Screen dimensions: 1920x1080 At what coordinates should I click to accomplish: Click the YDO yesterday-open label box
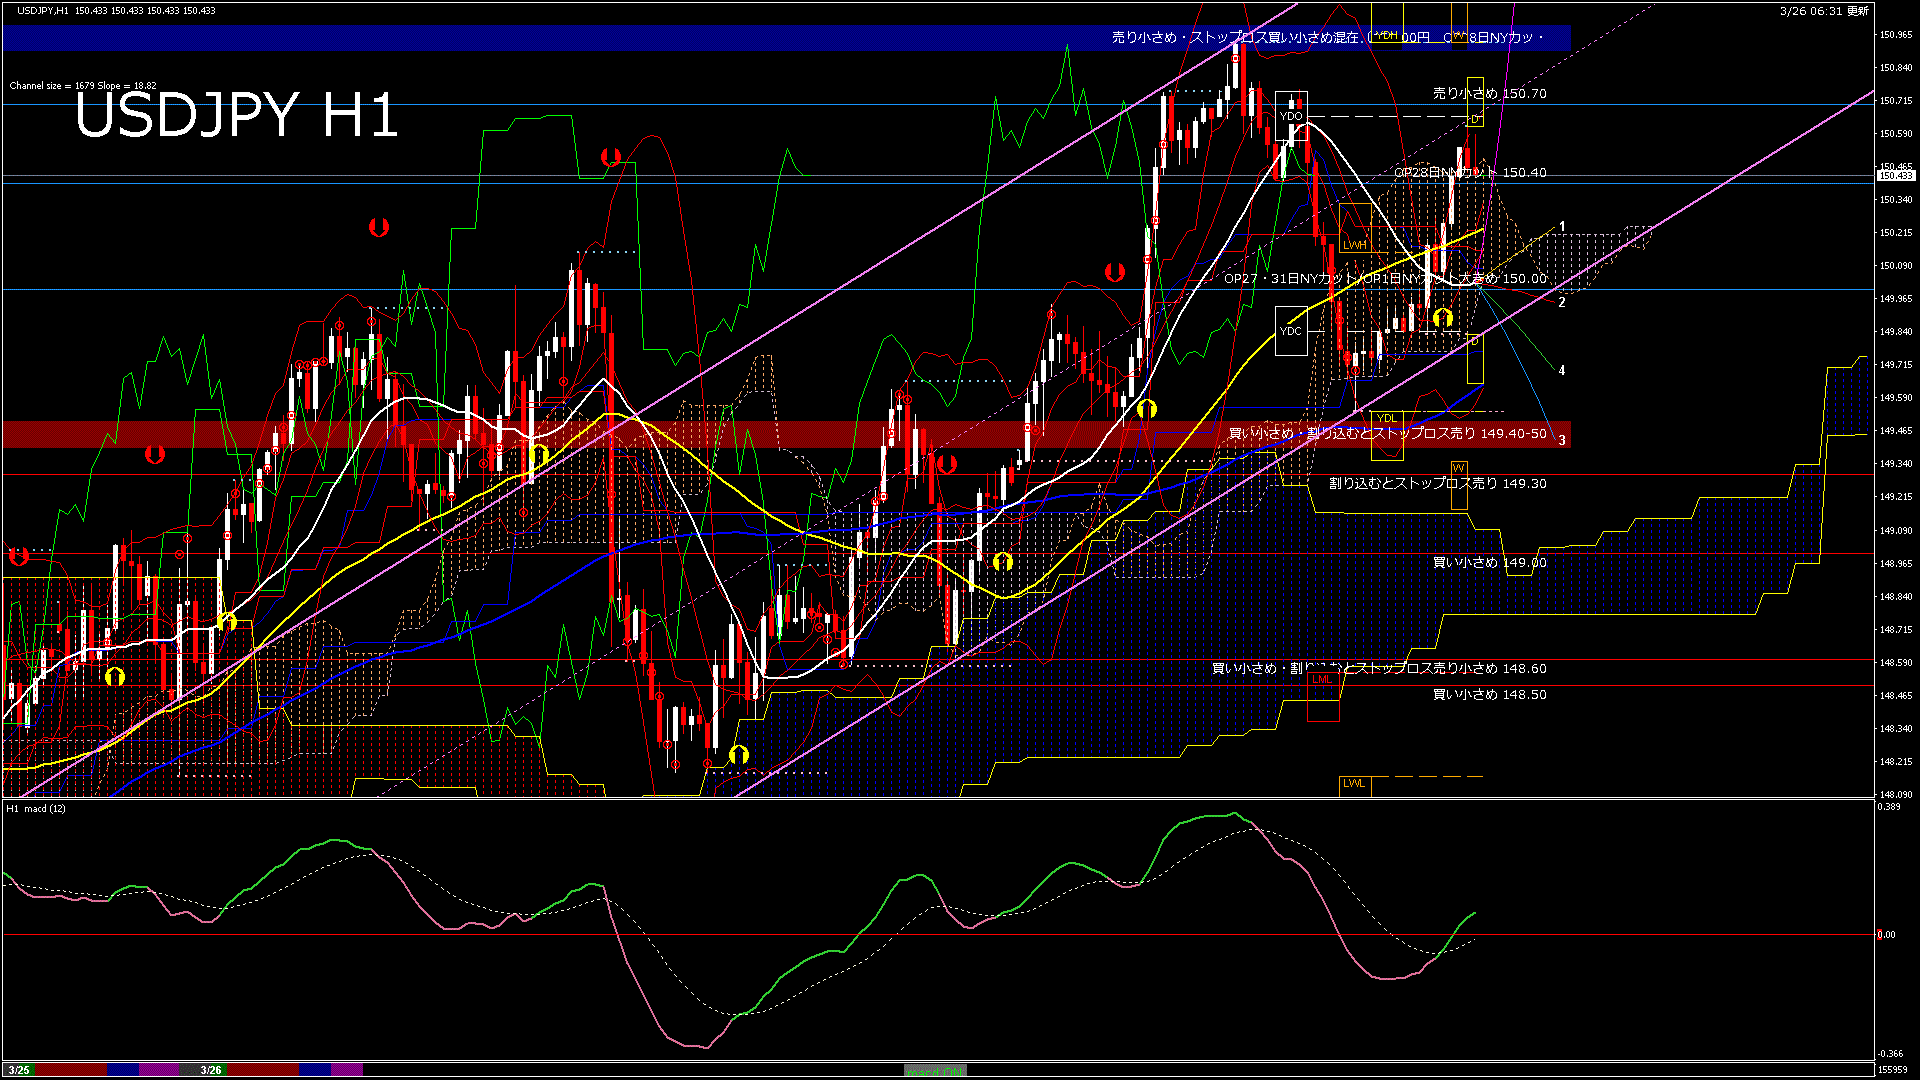click(x=1291, y=117)
